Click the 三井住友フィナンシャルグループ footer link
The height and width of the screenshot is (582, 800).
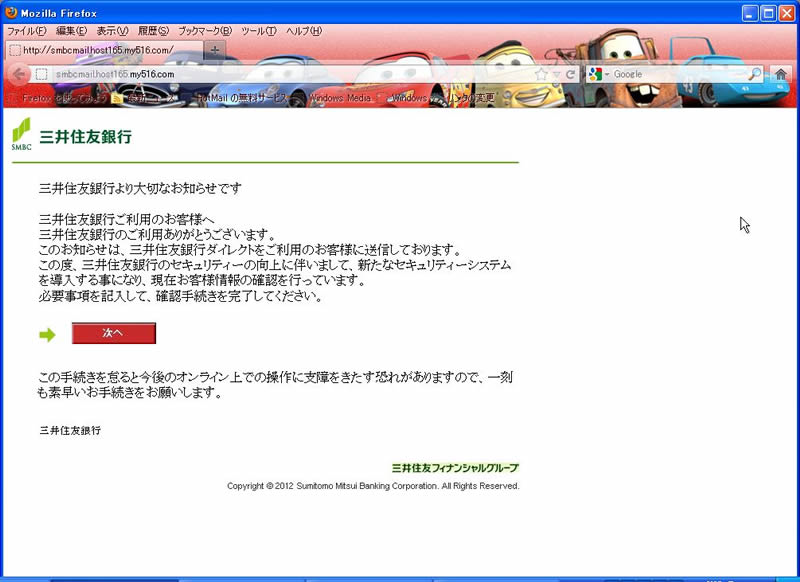point(455,468)
